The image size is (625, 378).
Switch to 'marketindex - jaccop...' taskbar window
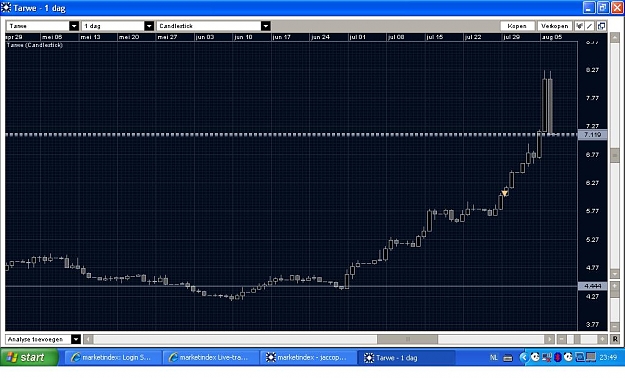tap(308, 358)
